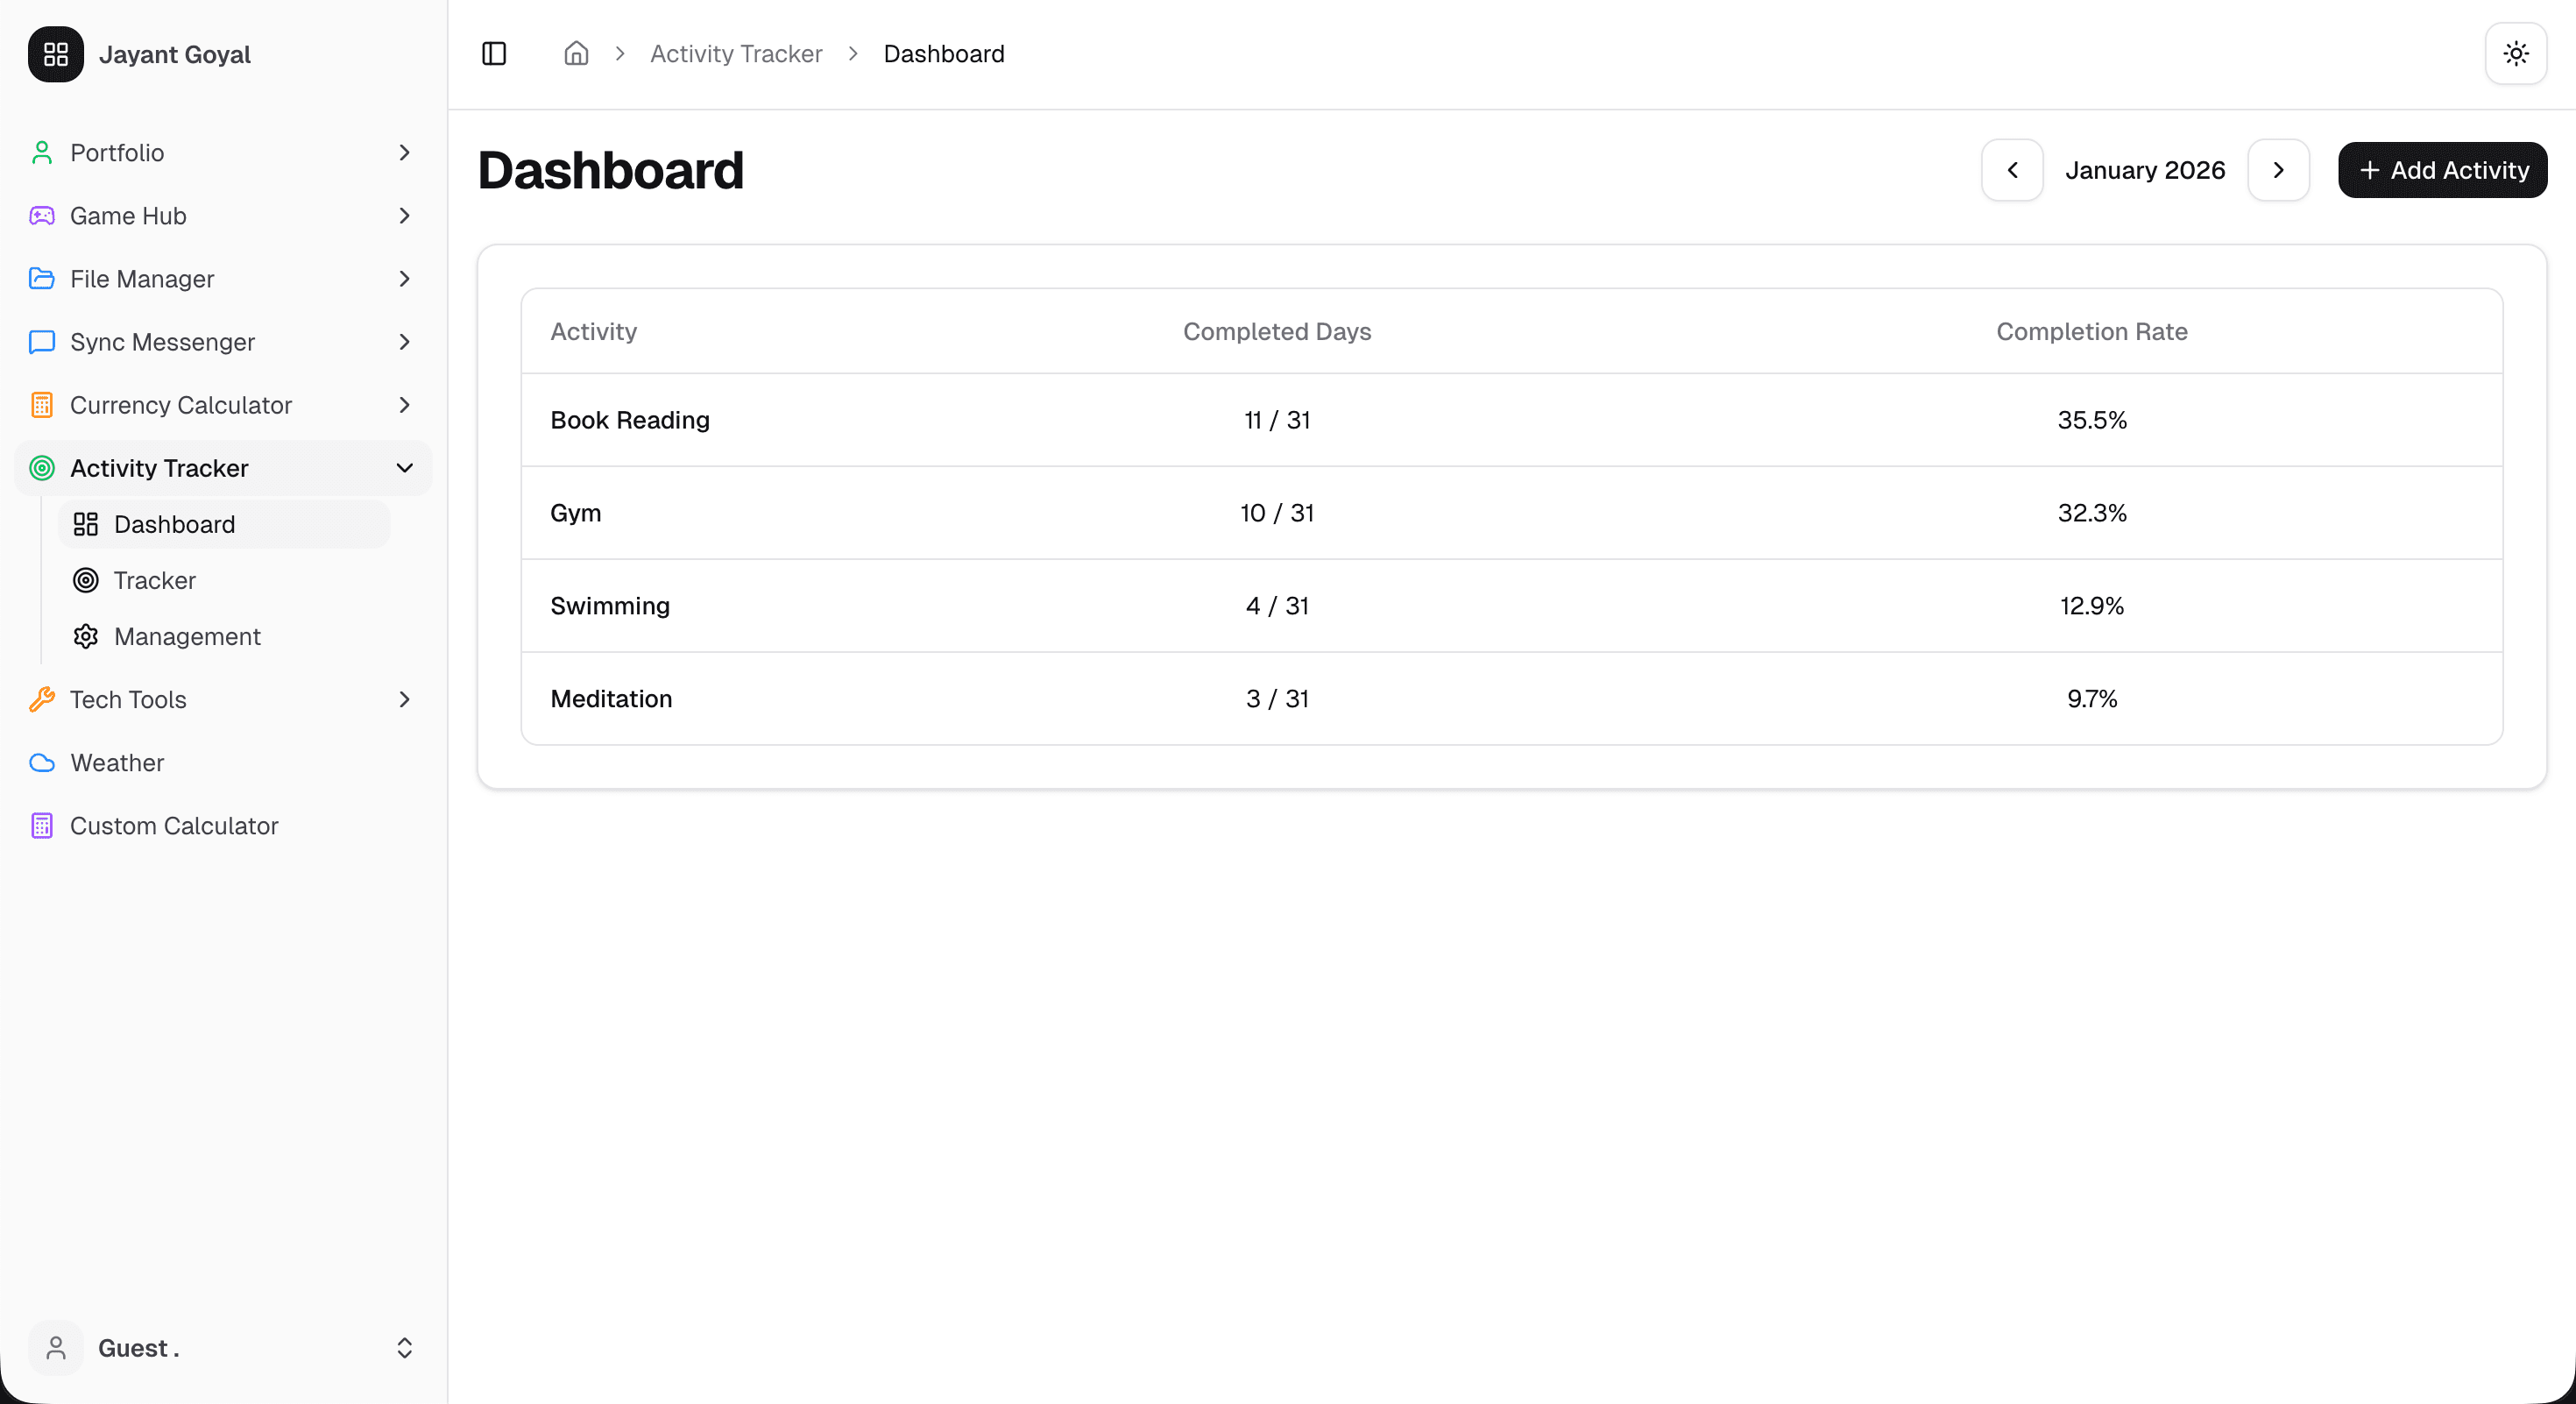The image size is (2576, 1404).
Task: Click the Game Hub controller icon
Action: point(42,216)
